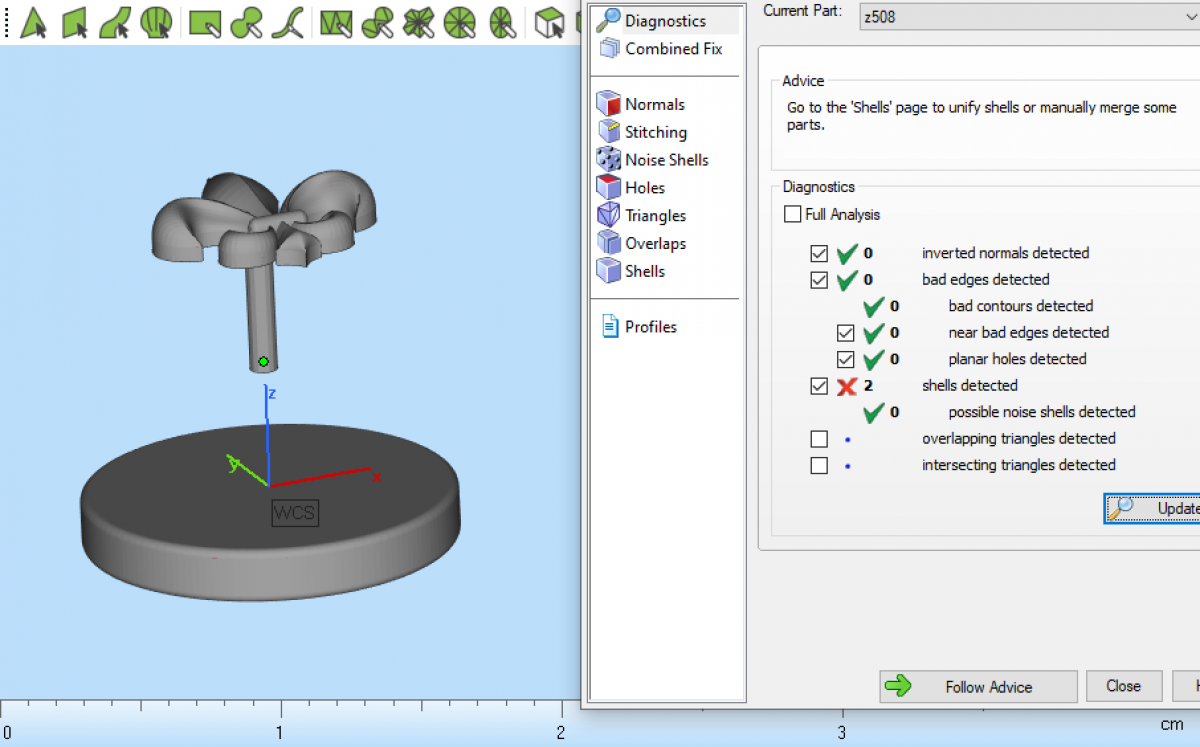This screenshot has width=1200, height=747.
Task: Select the Mark Surface tool
Action: pyautogui.click(x=115, y=22)
